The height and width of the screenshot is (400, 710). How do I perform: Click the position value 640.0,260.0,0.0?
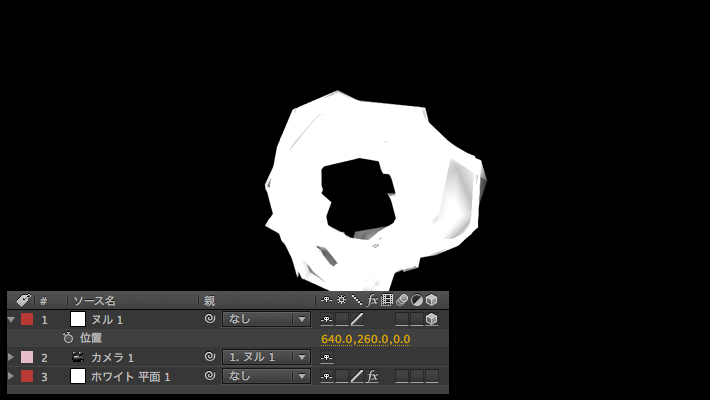(x=365, y=339)
